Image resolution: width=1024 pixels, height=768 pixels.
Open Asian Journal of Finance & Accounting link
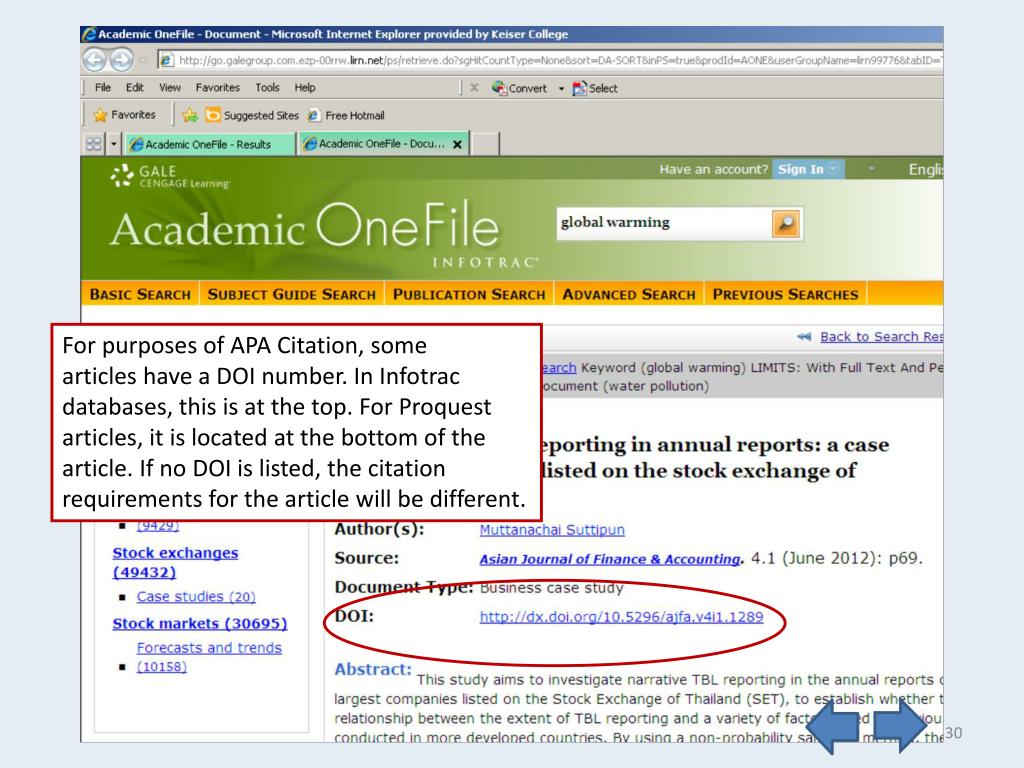tap(610, 559)
